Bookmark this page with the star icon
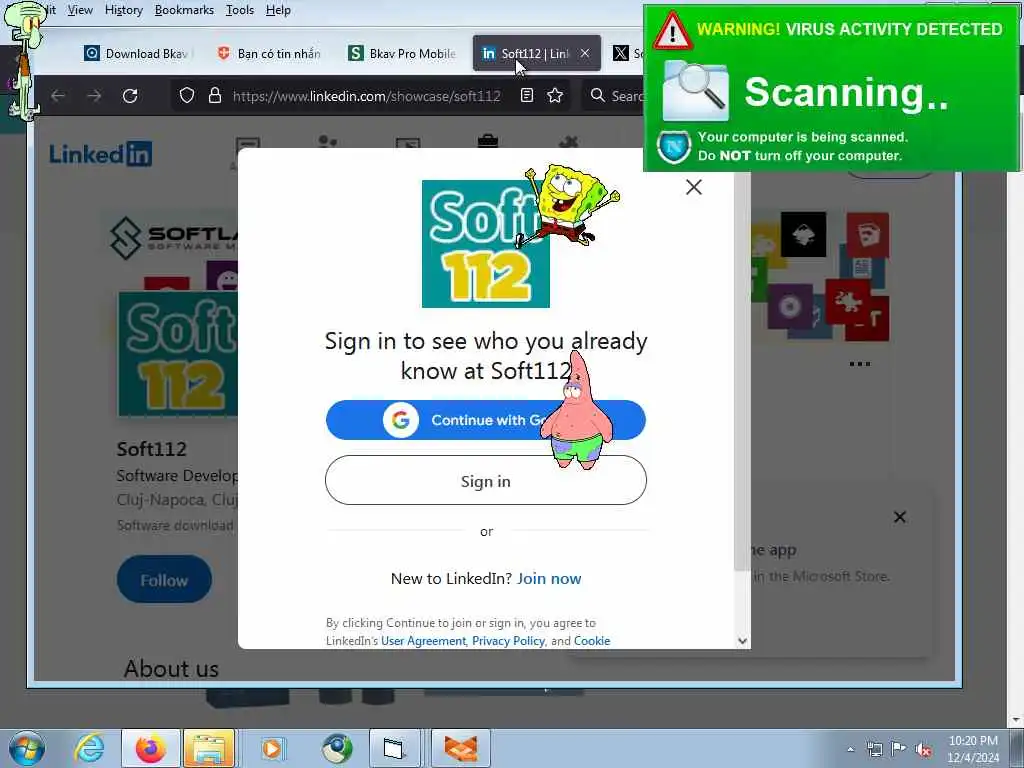 point(555,95)
